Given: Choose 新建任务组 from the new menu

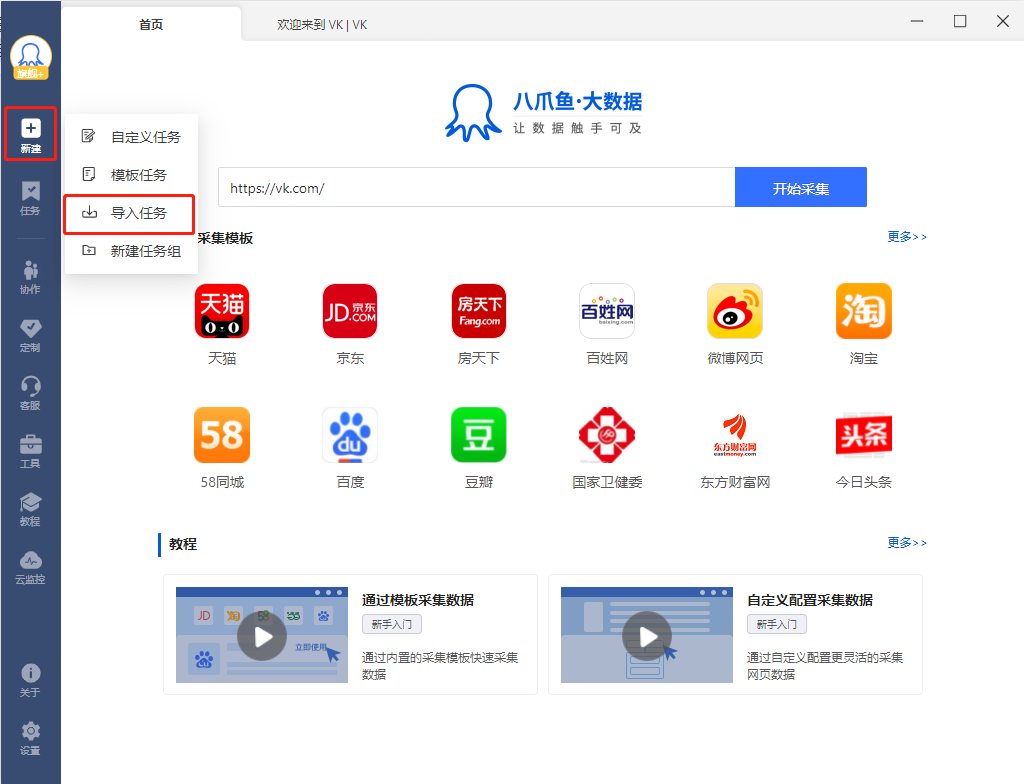Looking at the screenshot, I should pyautogui.click(x=131, y=251).
